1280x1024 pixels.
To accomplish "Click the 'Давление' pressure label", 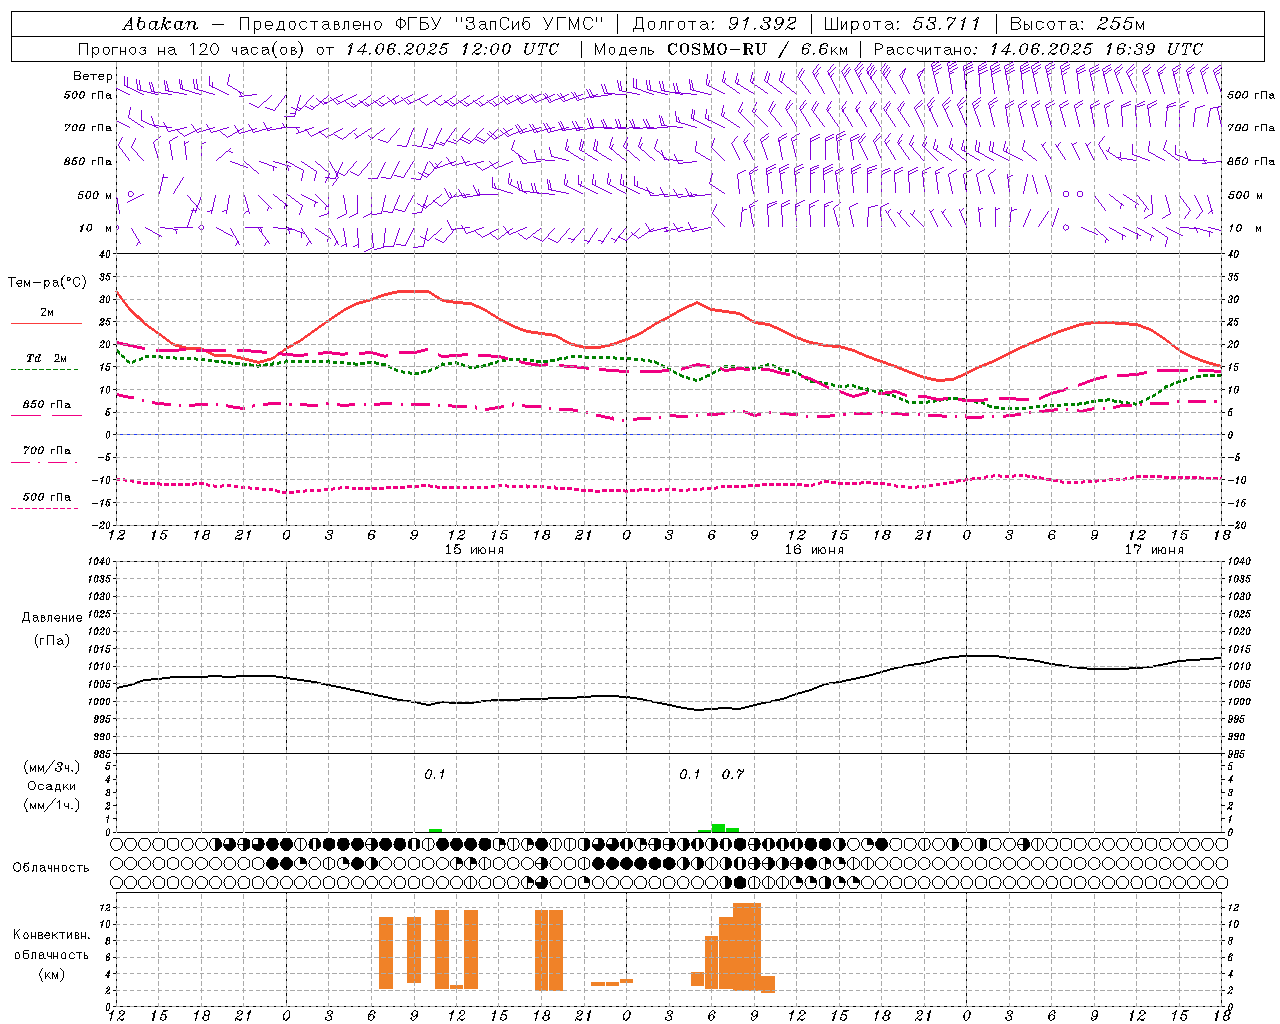I will [x=52, y=618].
